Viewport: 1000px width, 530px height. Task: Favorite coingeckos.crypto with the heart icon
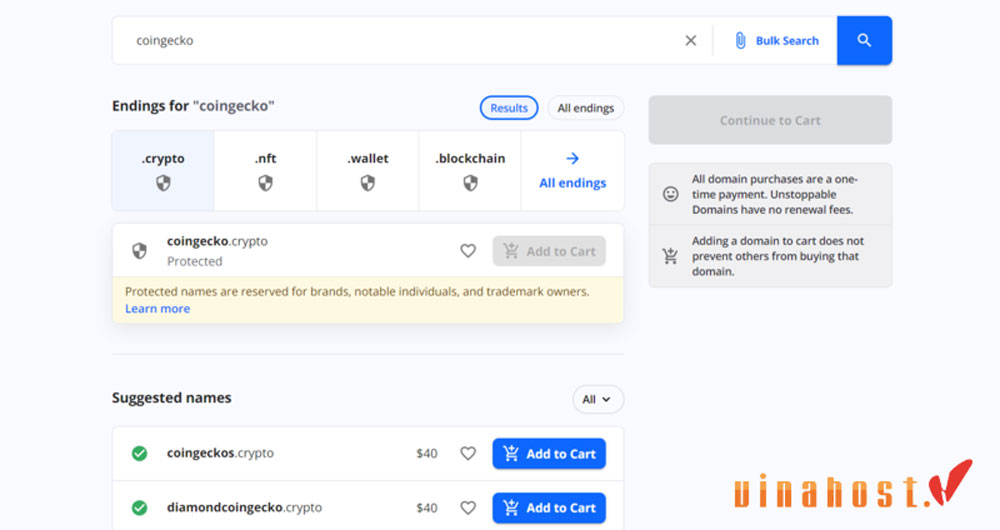[468, 453]
